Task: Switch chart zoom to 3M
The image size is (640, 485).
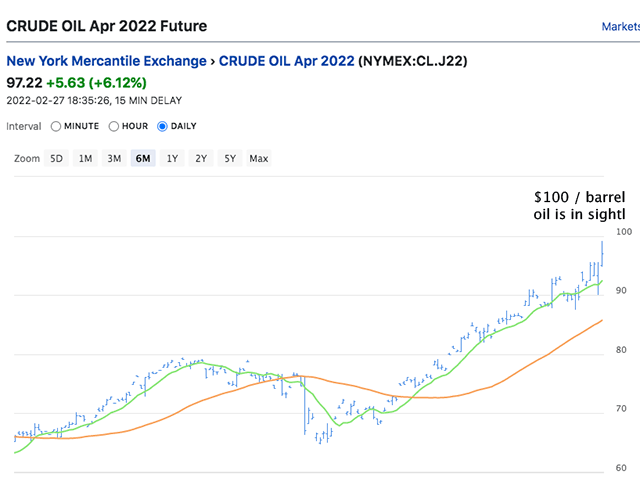Action: [114, 158]
